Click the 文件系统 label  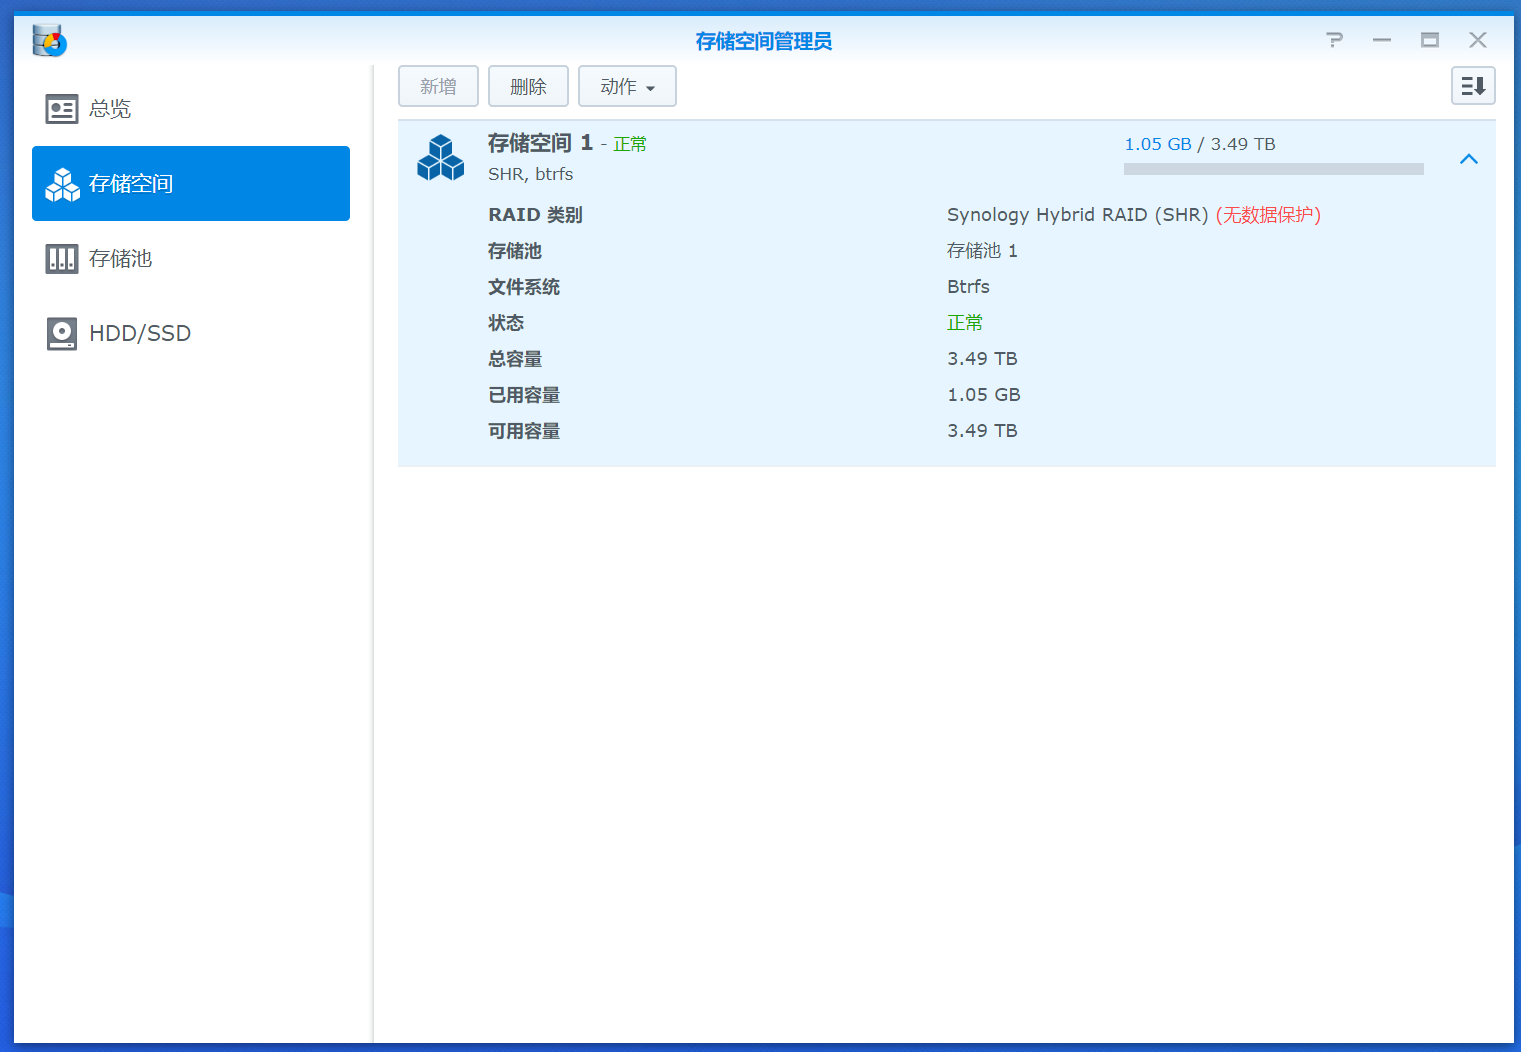coord(524,287)
